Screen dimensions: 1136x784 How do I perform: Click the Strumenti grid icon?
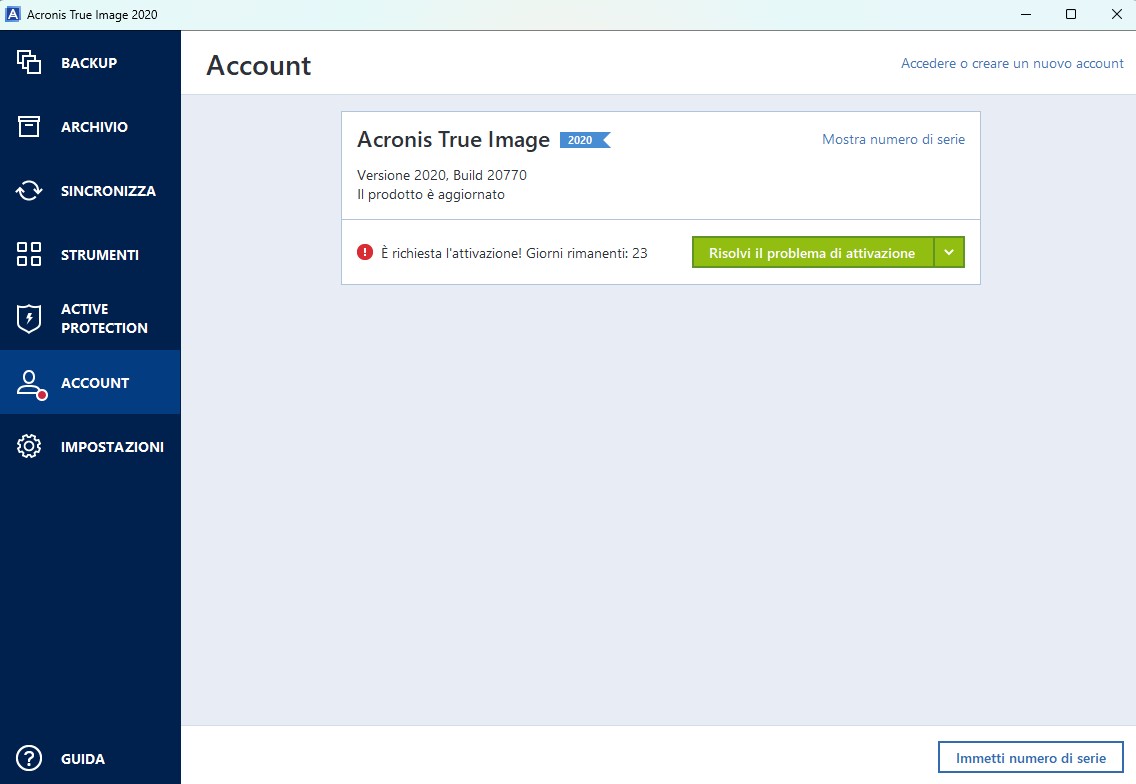pos(29,254)
